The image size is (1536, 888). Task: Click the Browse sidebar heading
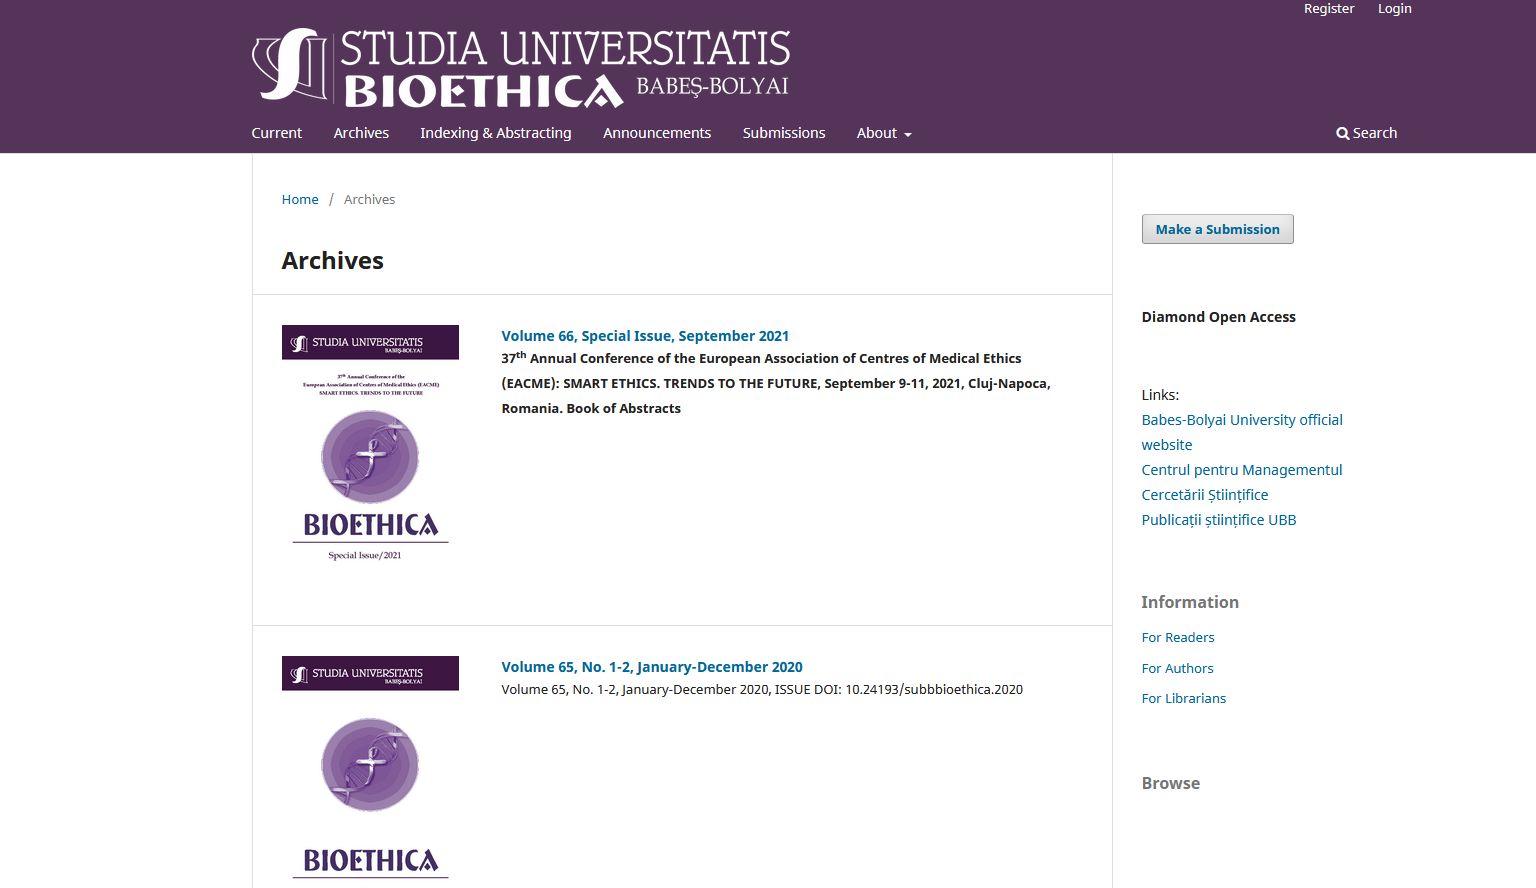pyautogui.click(x=1170, y=783)
